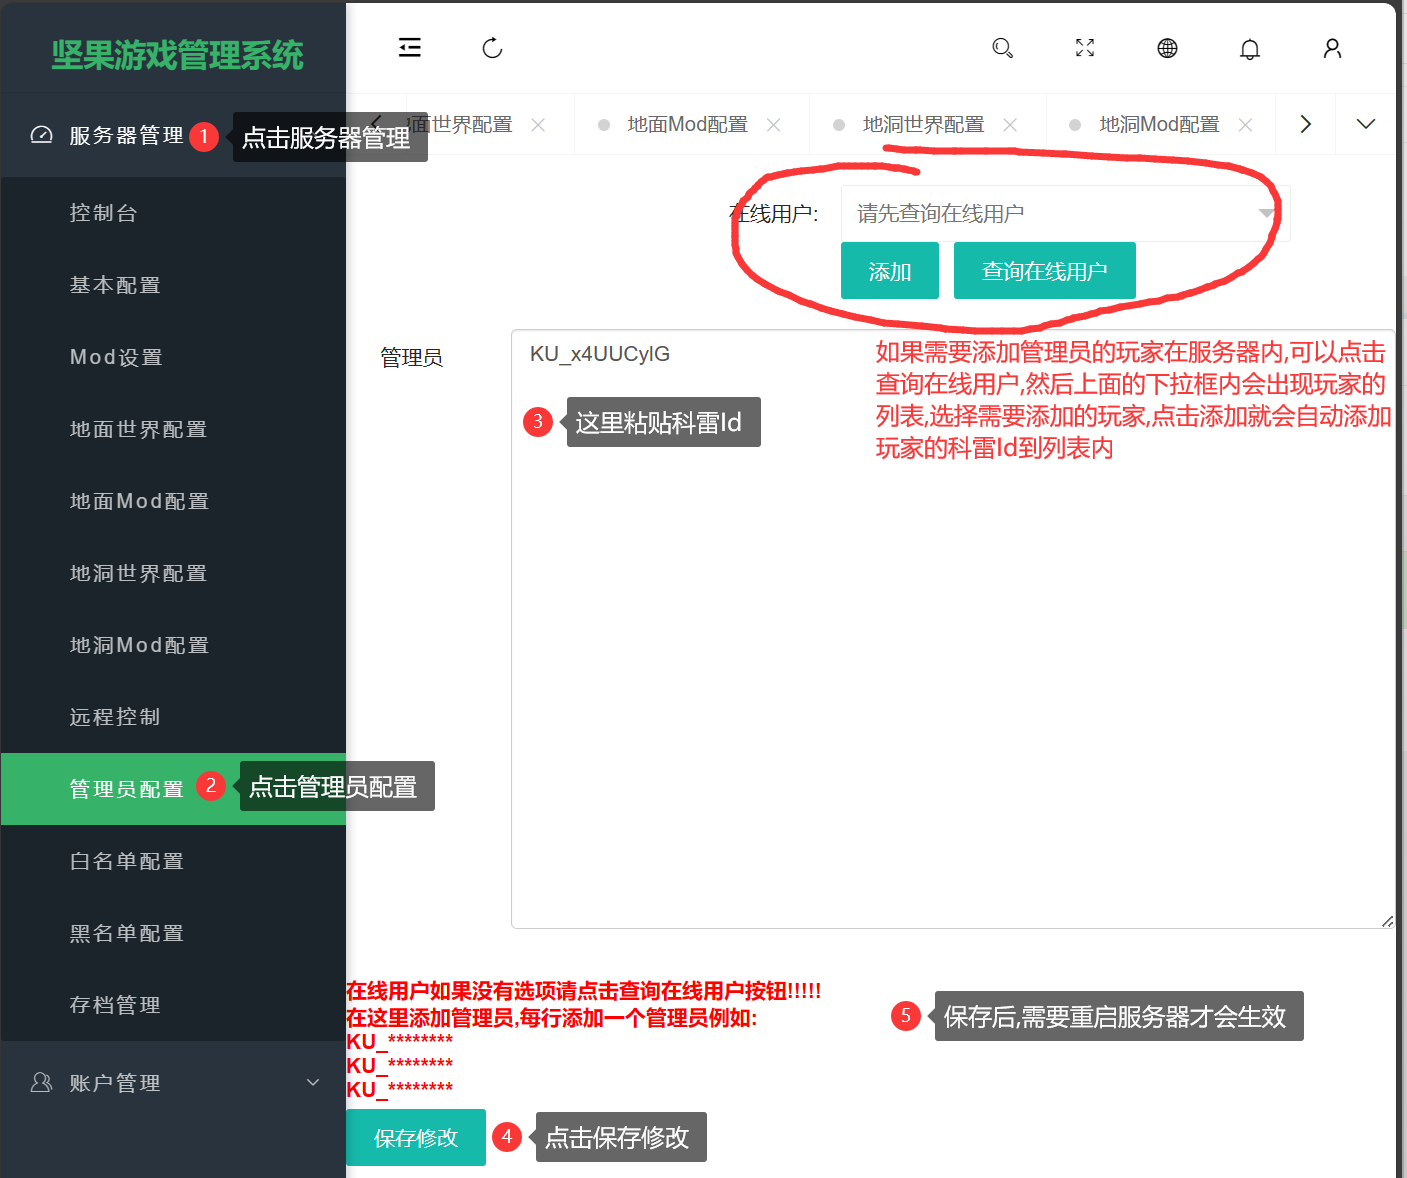
Task: Close the 地洞世界配置 tab
Action: pos(1010,125)
